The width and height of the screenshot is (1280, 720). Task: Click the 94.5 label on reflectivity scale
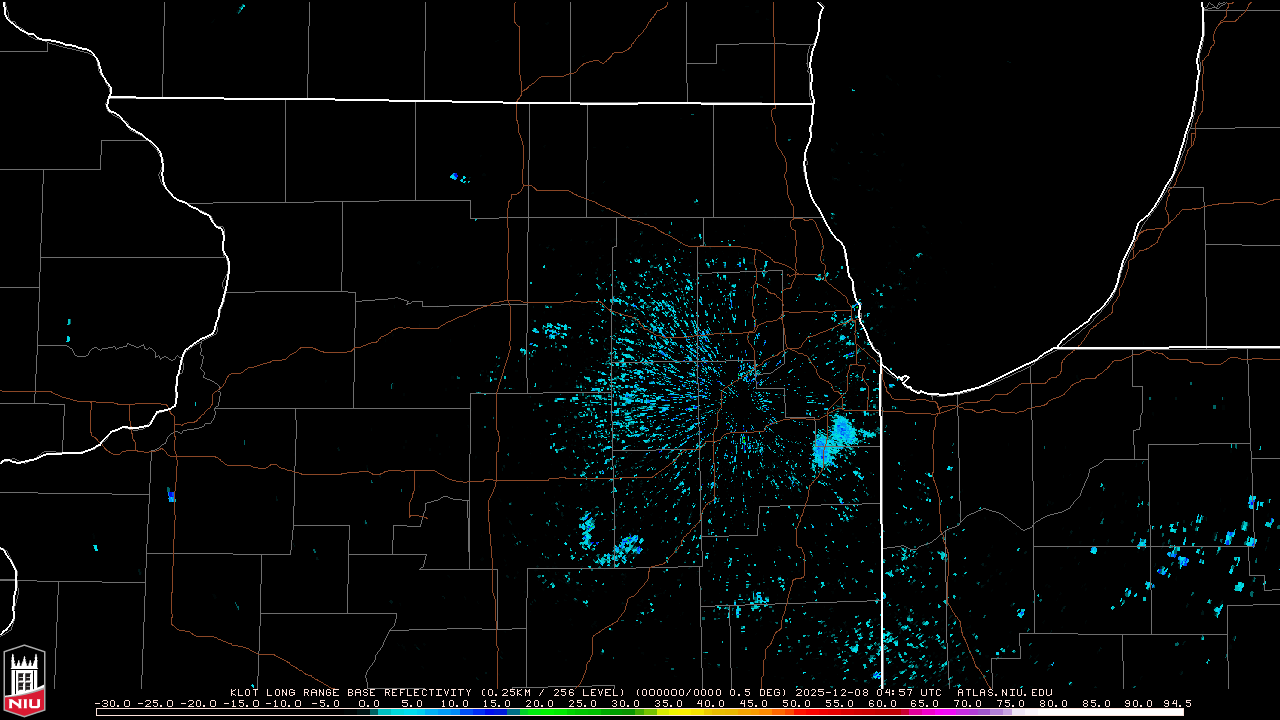click(x=1177, y=703)
